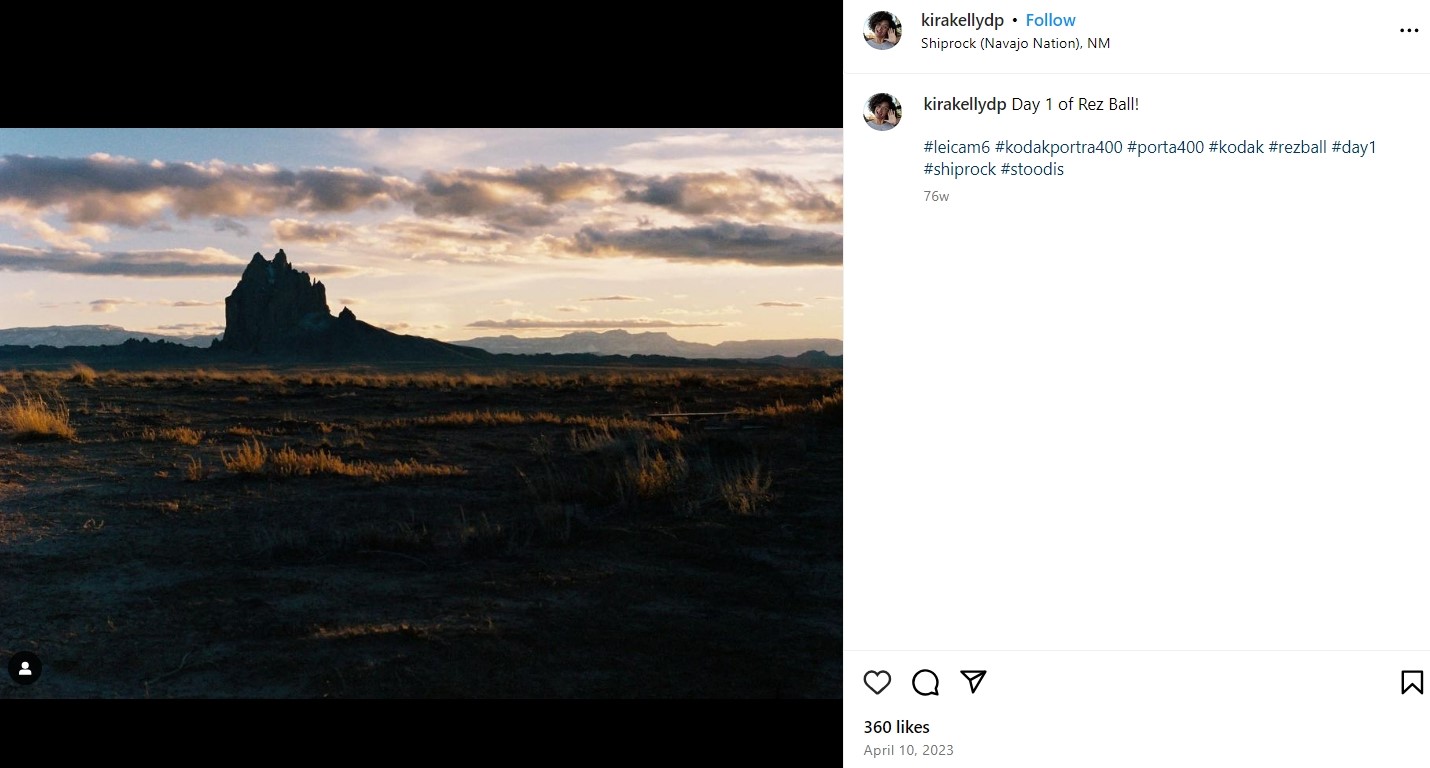Show tagged people icon on the photo
Viewport: 1430px width, 768px height.
pyautogui.click(x=24, y=668)
